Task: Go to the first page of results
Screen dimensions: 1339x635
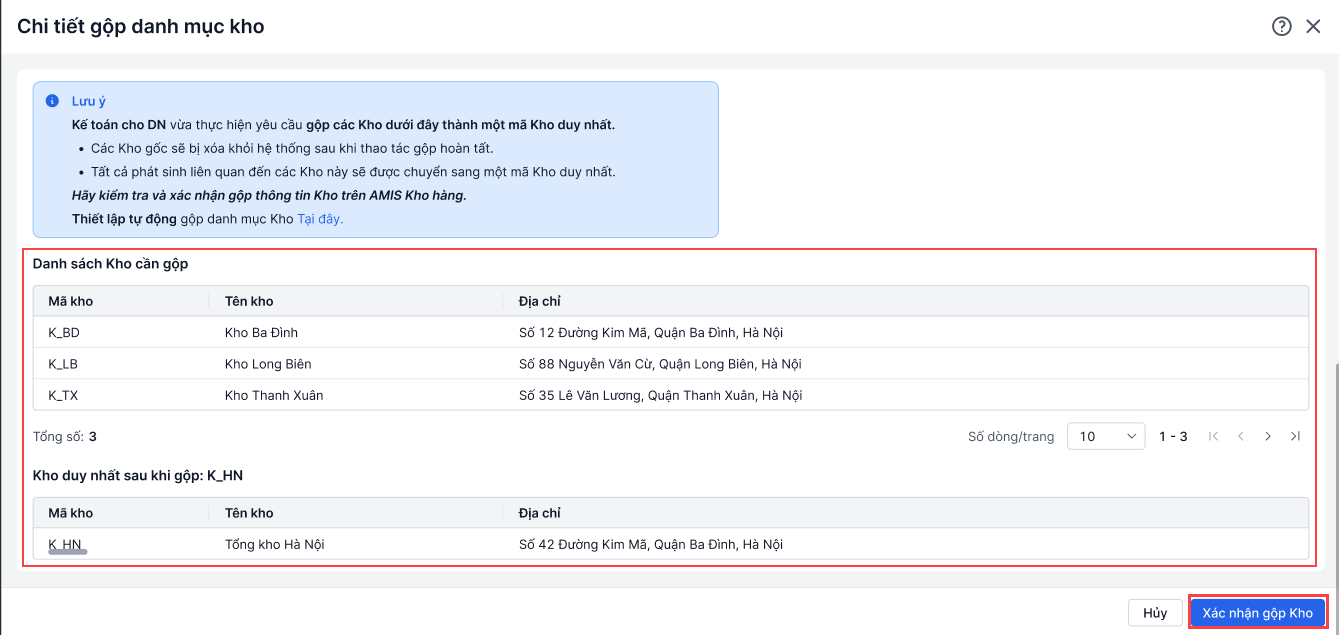Action: (x=1214, y=436)
